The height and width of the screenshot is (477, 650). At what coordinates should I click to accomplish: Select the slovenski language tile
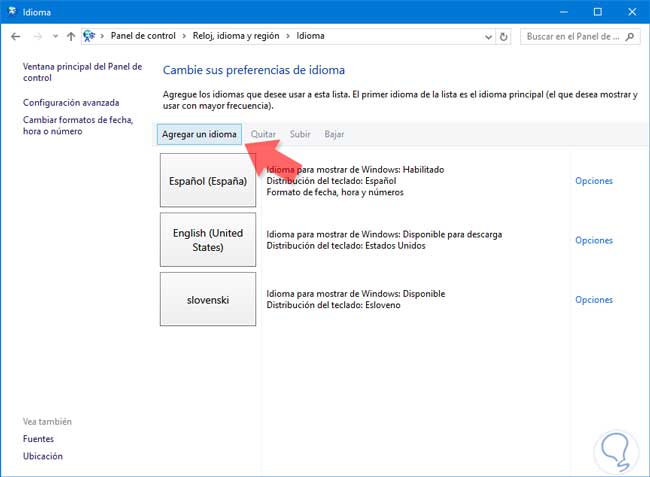(x=208, y=299)
